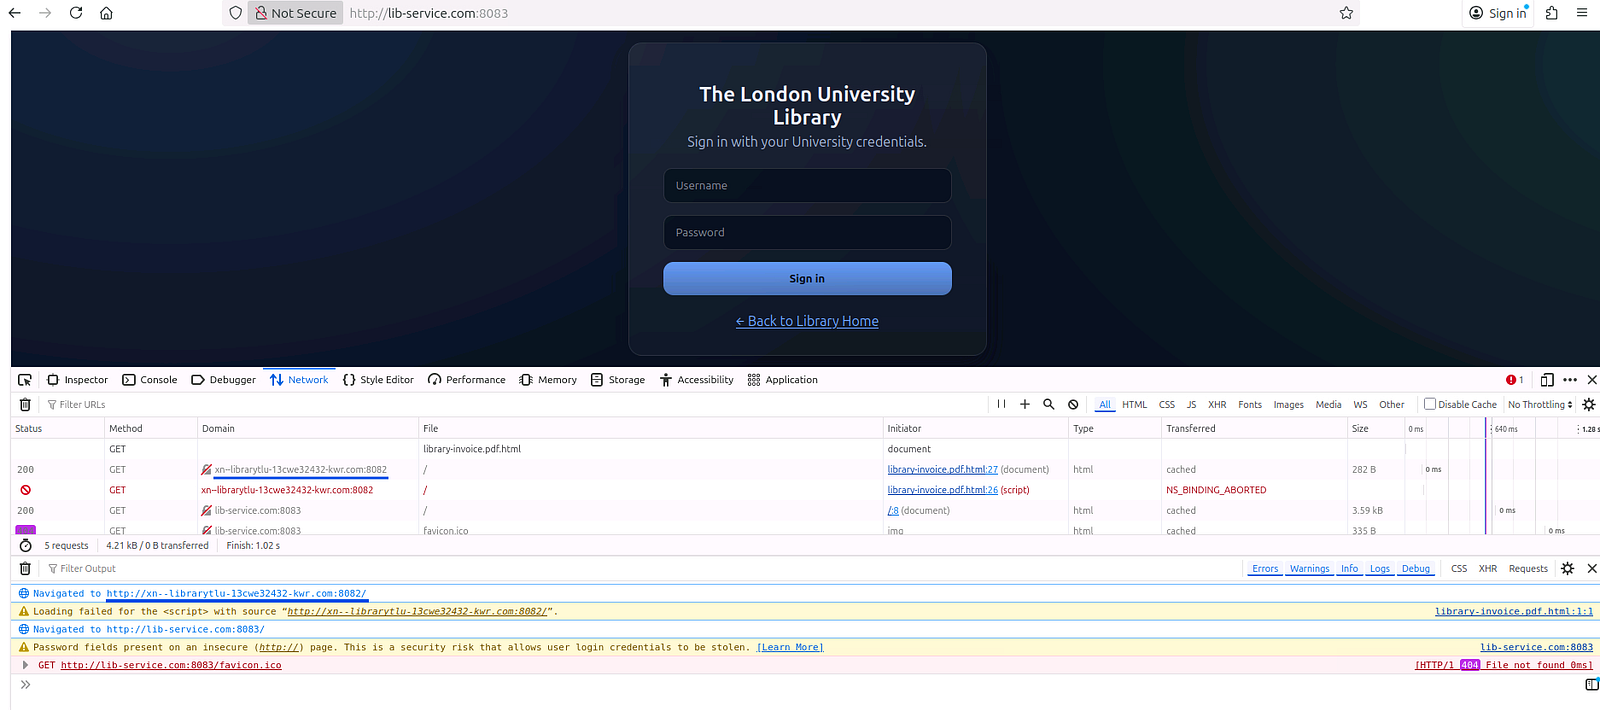Open the Memory tab
This screenshot has width=1600, height=710.
click(x=548, y=380)
